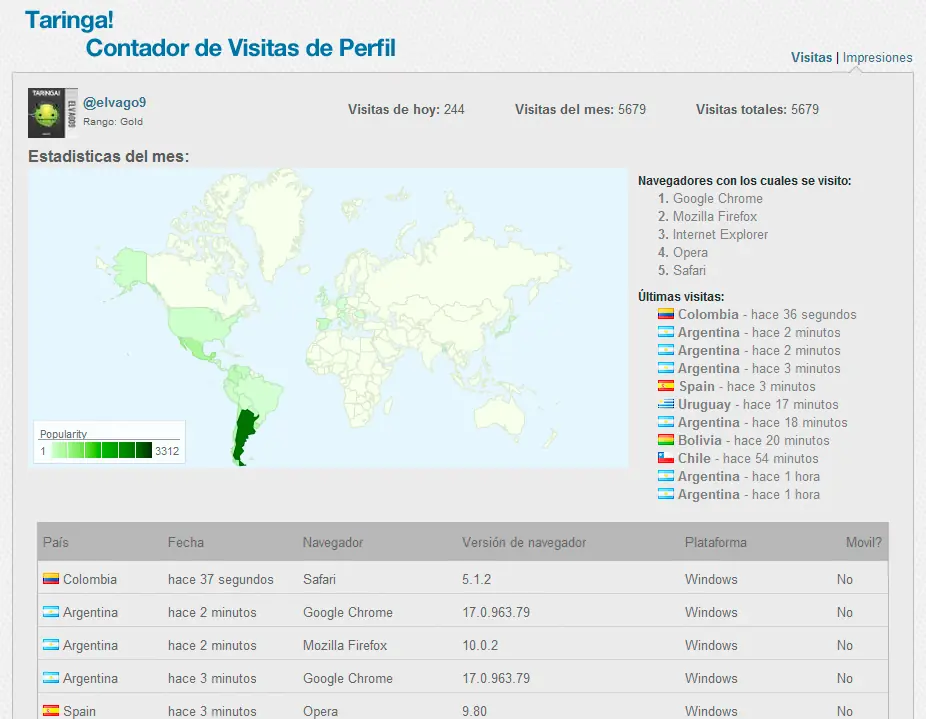The height and width of the screenshot is (719, 926).
Task: Select Mozilla Firefox in the browsers list
Action: 715,216
